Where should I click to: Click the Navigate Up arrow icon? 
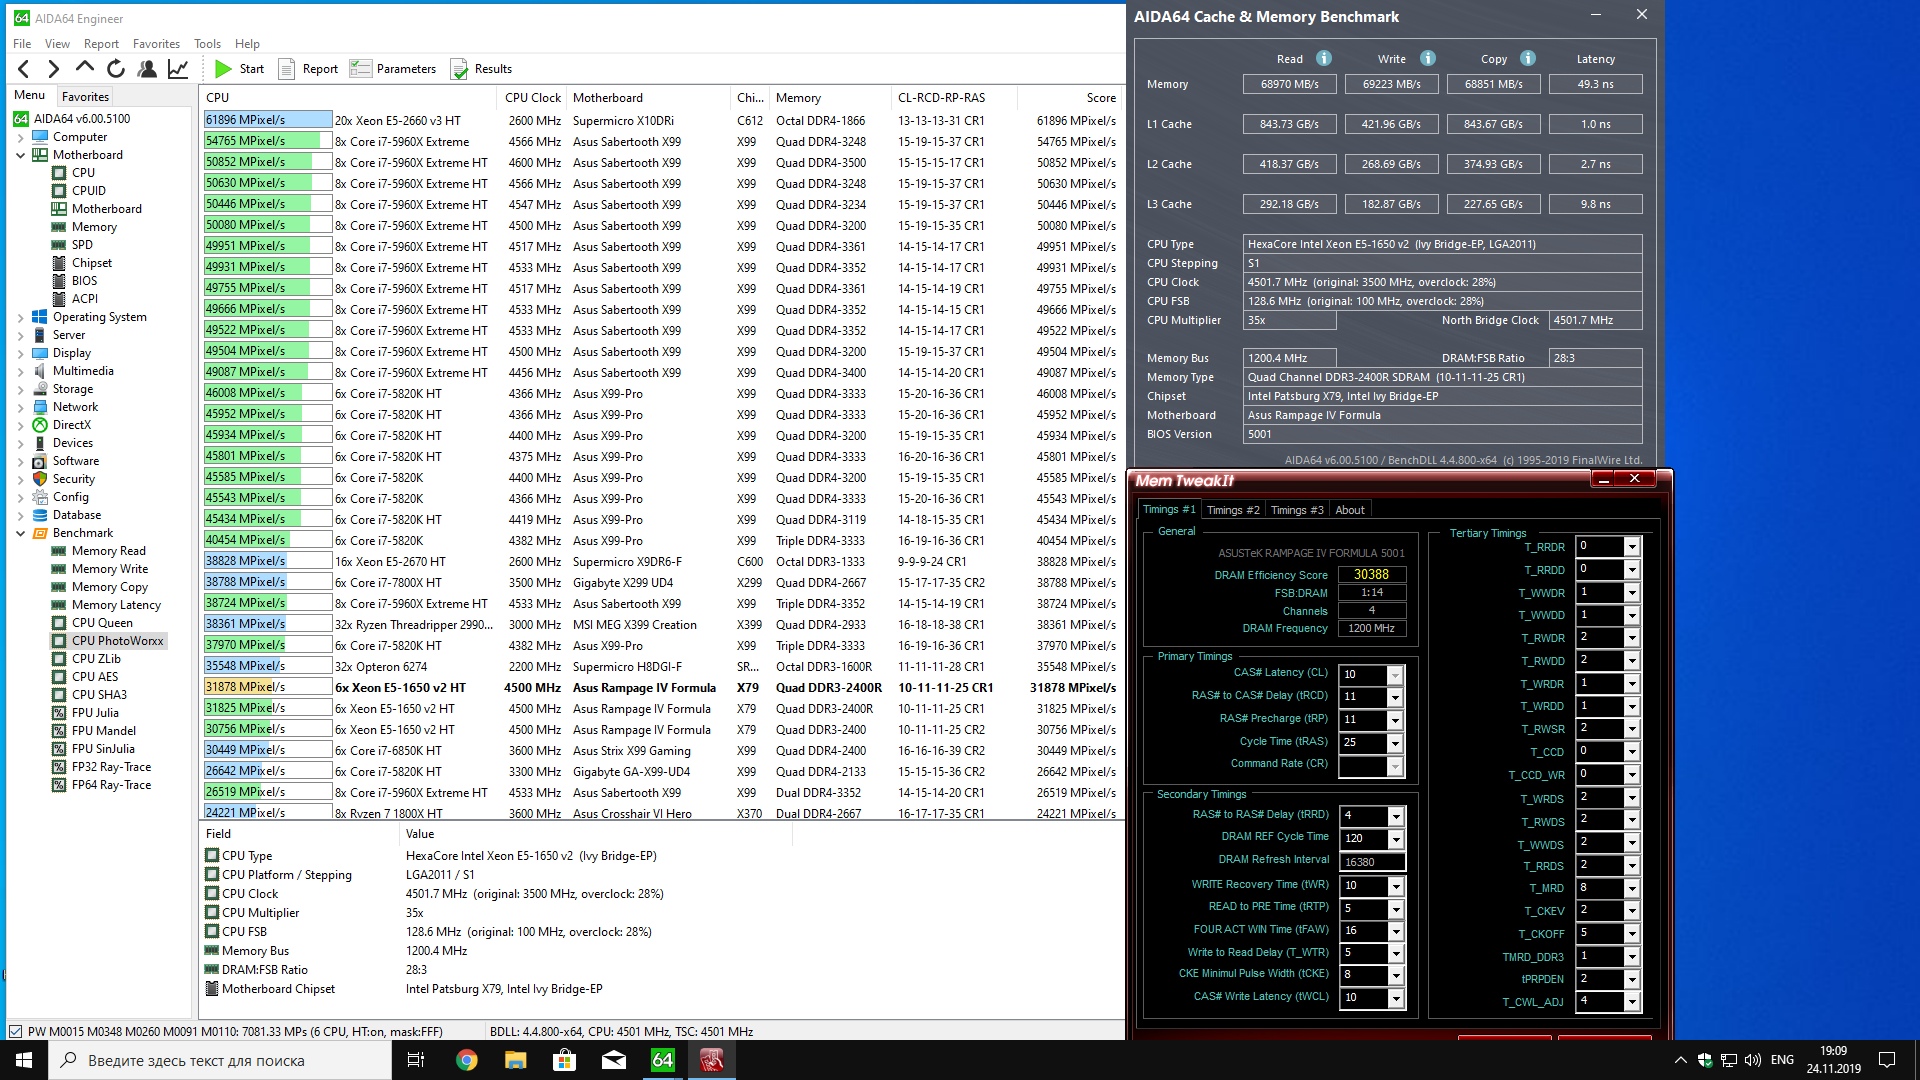(x=85, y=68)
